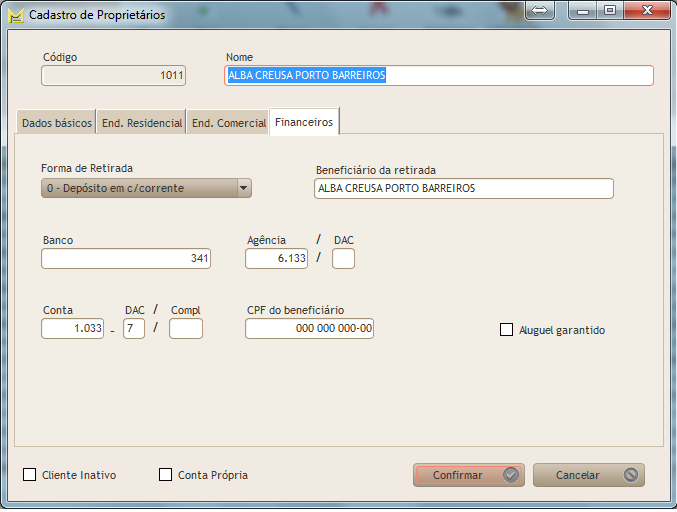Check the Cliente Inativo box
The height and width of the screenshot is (512, 677).
[x=29, y=475]
